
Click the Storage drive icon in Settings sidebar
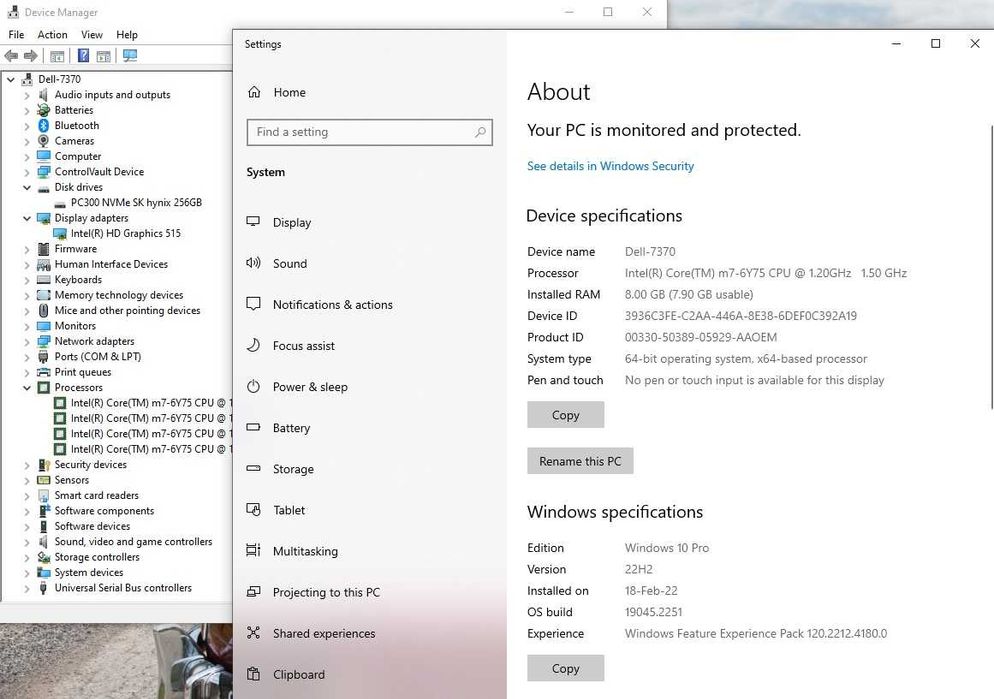tap(254, 469)
